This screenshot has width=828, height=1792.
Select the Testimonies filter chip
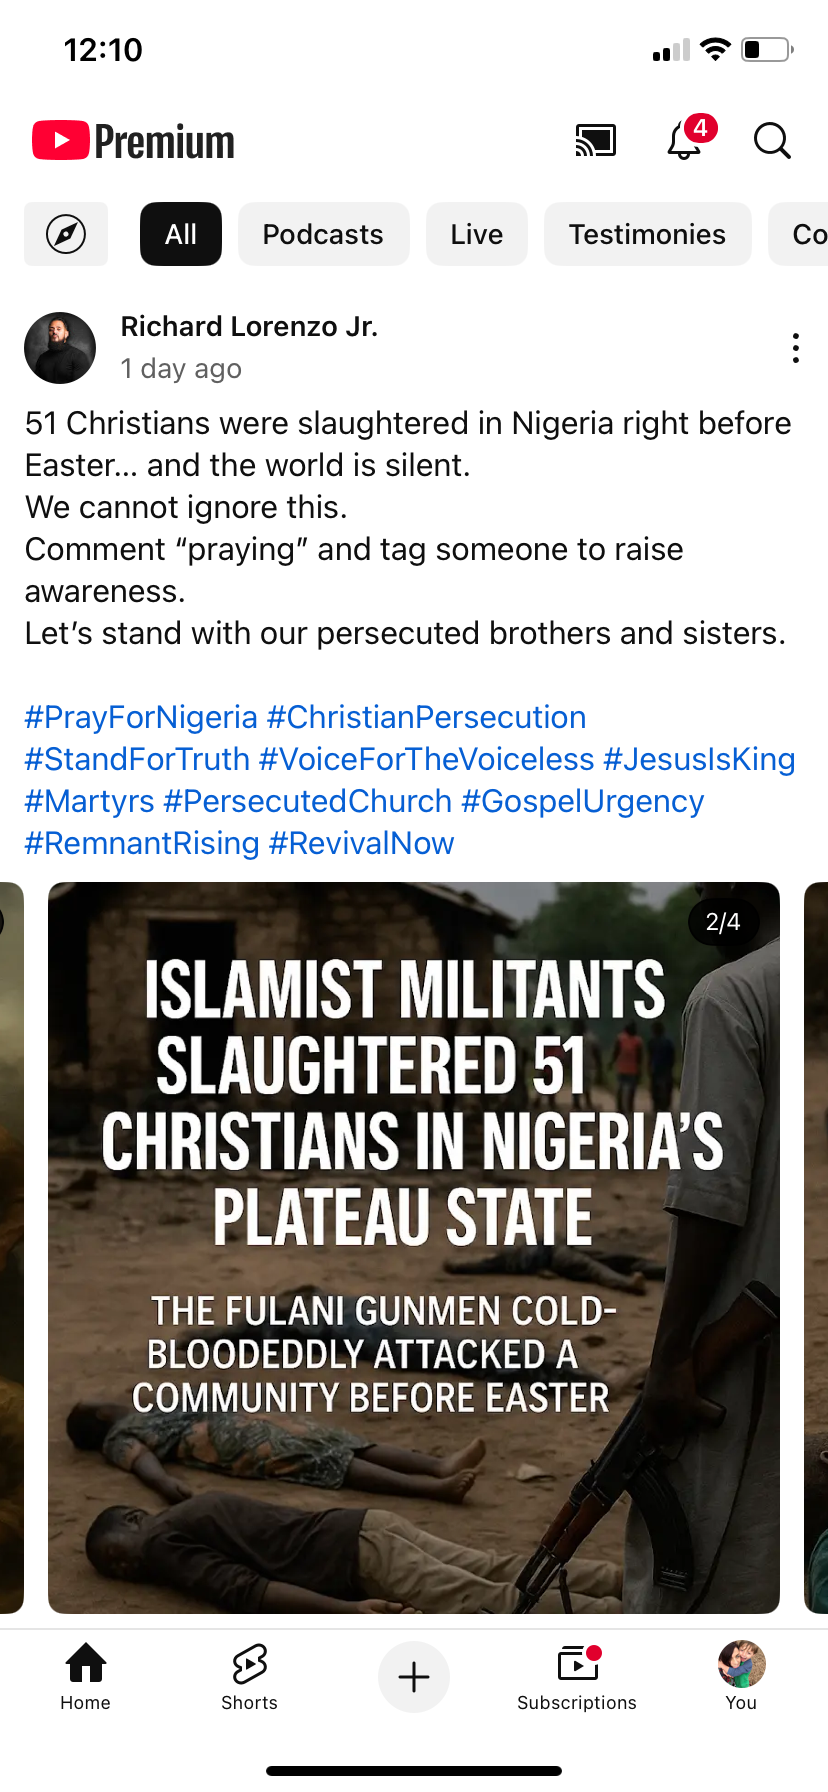[x=647, y=234]
